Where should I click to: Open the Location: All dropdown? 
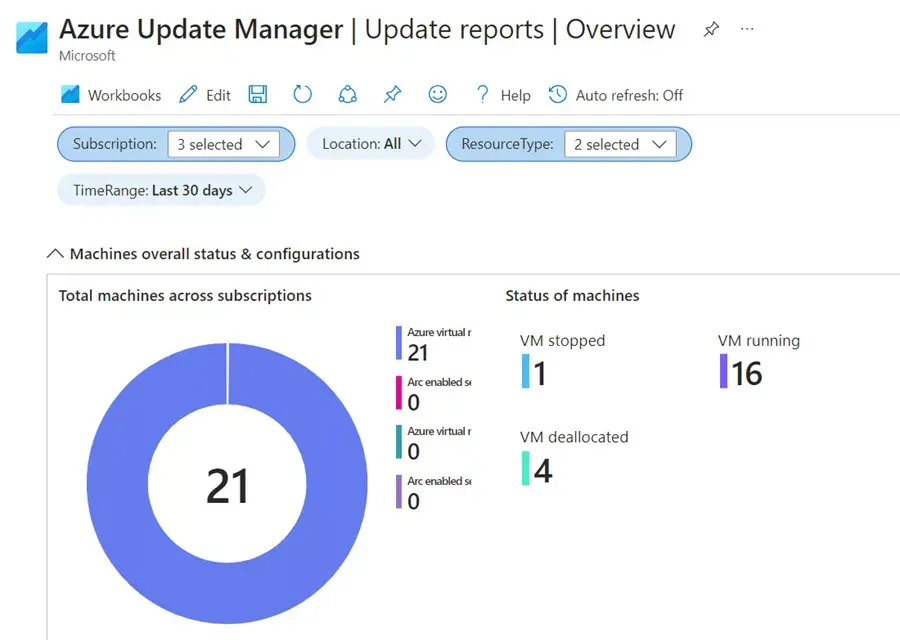click(x=371, y=143)
